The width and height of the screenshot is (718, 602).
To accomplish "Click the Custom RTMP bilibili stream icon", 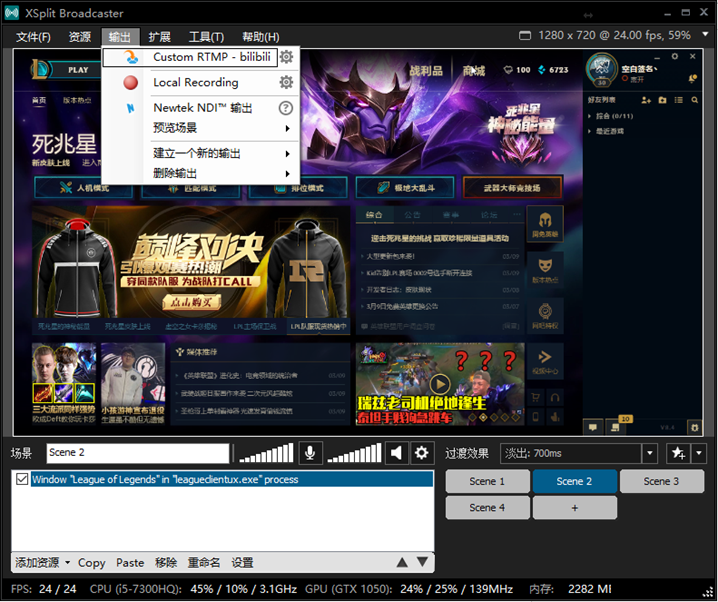I will (131, 57).
